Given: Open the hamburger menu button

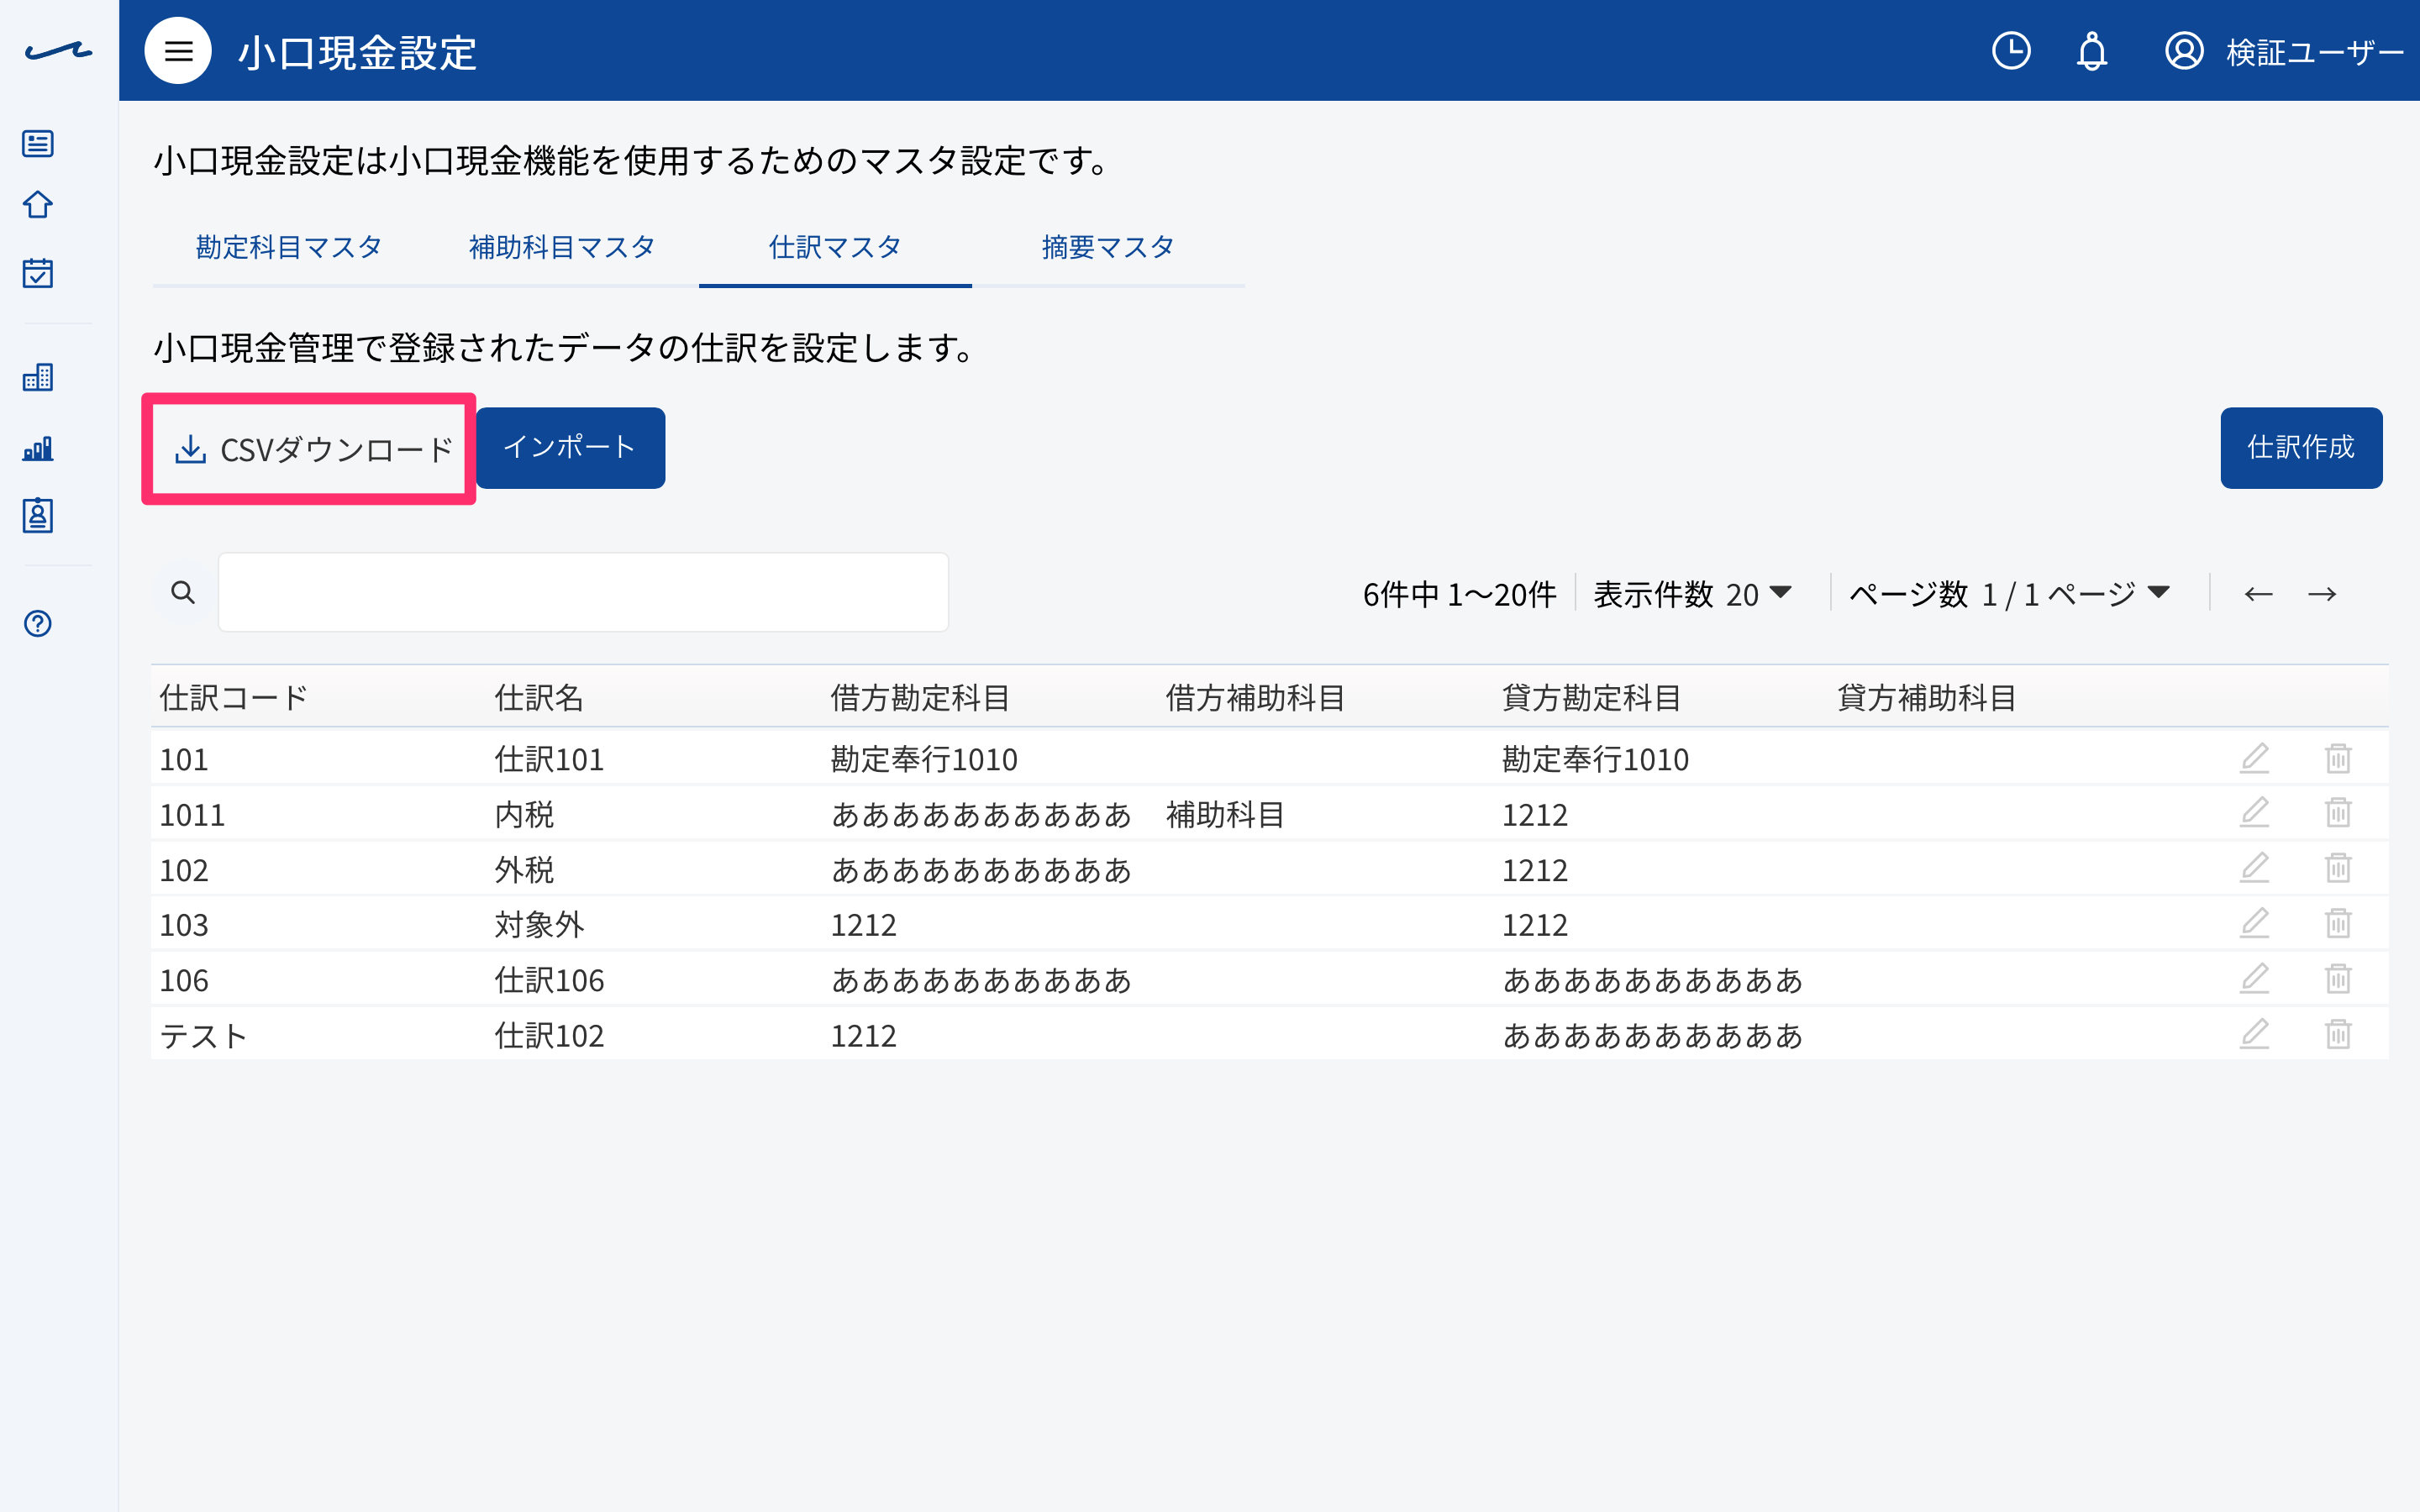Looking at the screenshot, I should click(178, 51).
